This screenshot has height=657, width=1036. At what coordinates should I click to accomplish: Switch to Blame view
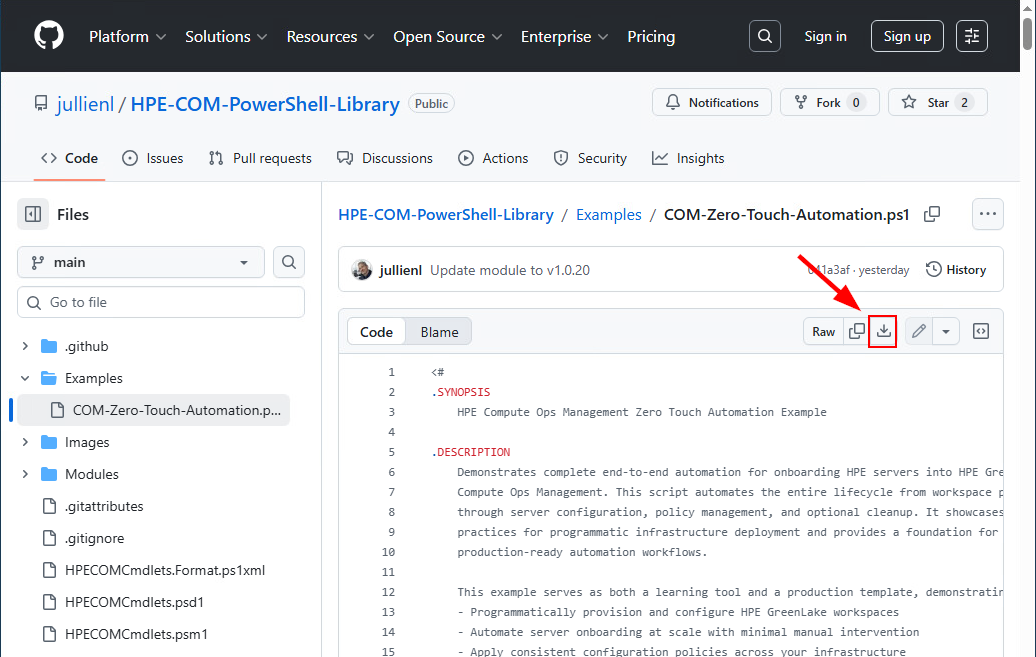coord(439,332)
